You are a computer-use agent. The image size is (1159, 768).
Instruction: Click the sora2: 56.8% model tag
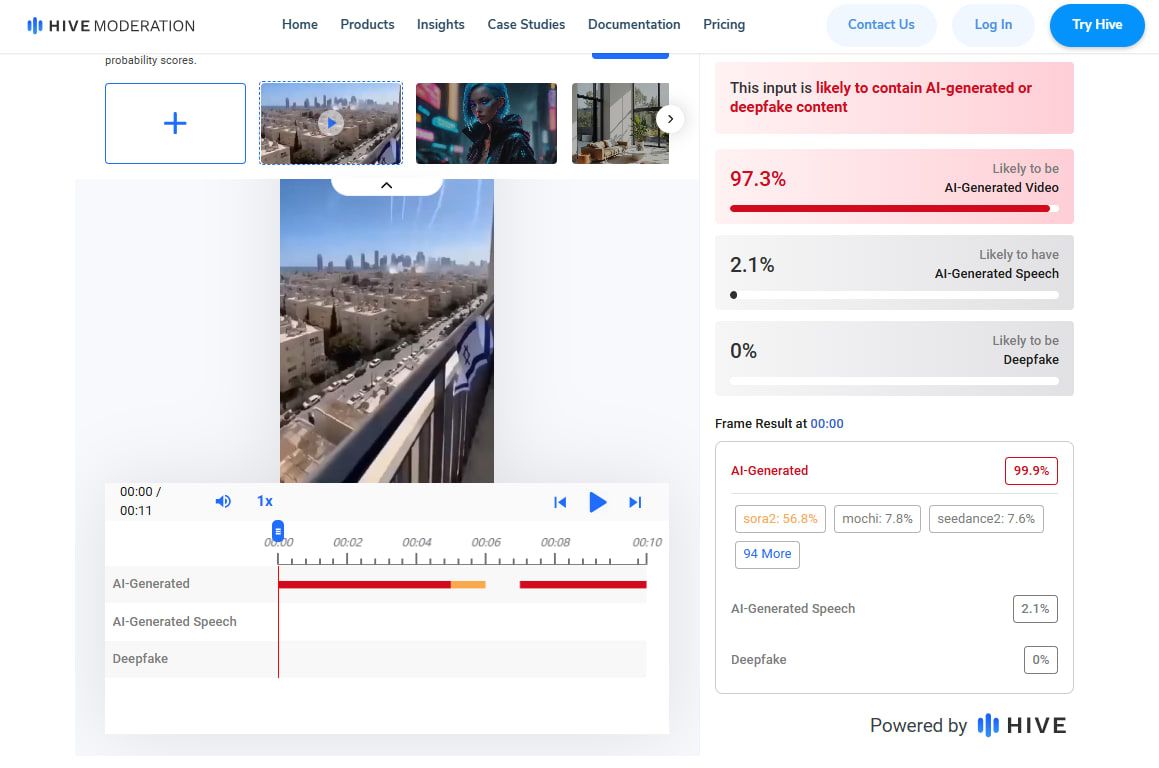(x=779, y=519)
